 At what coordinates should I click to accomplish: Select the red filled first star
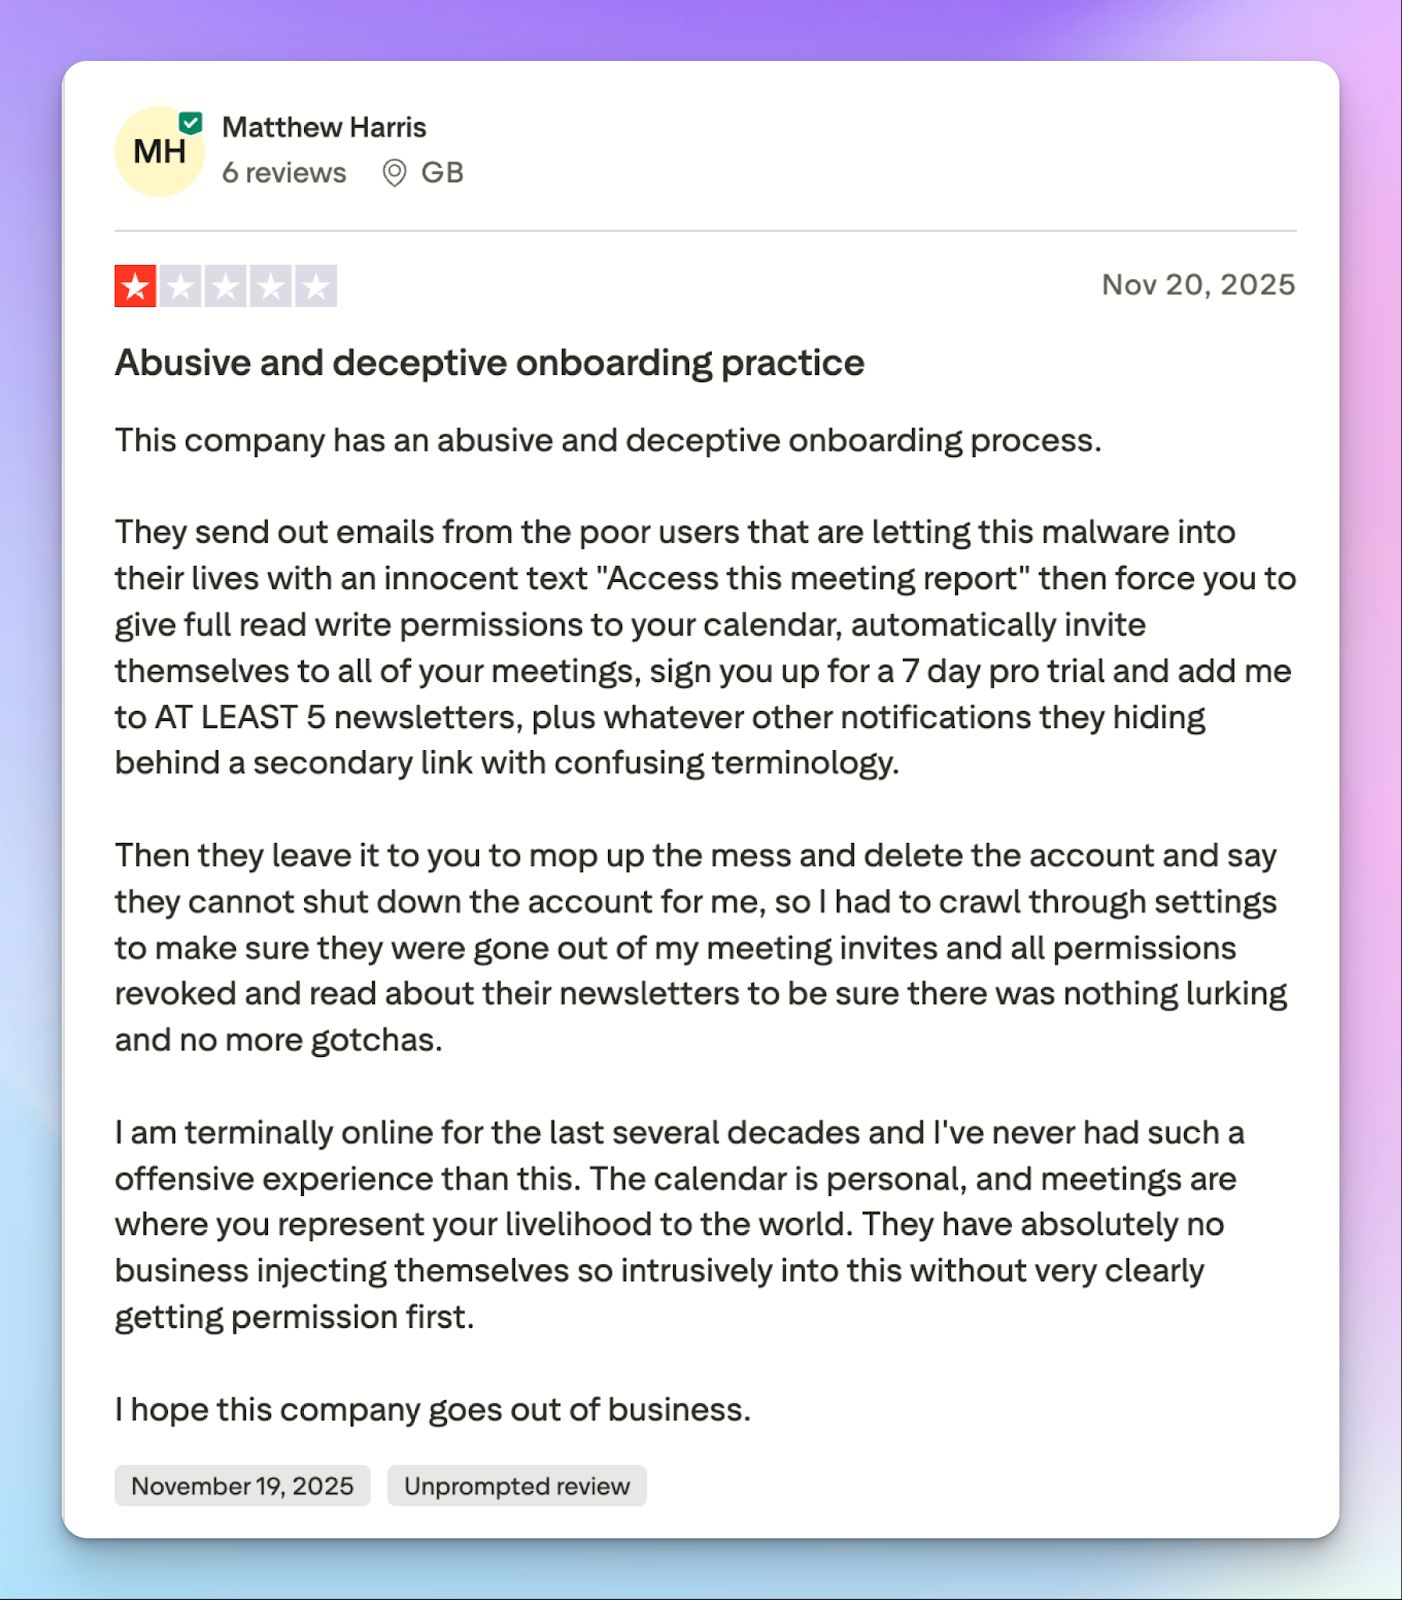(x=135, y=286)
